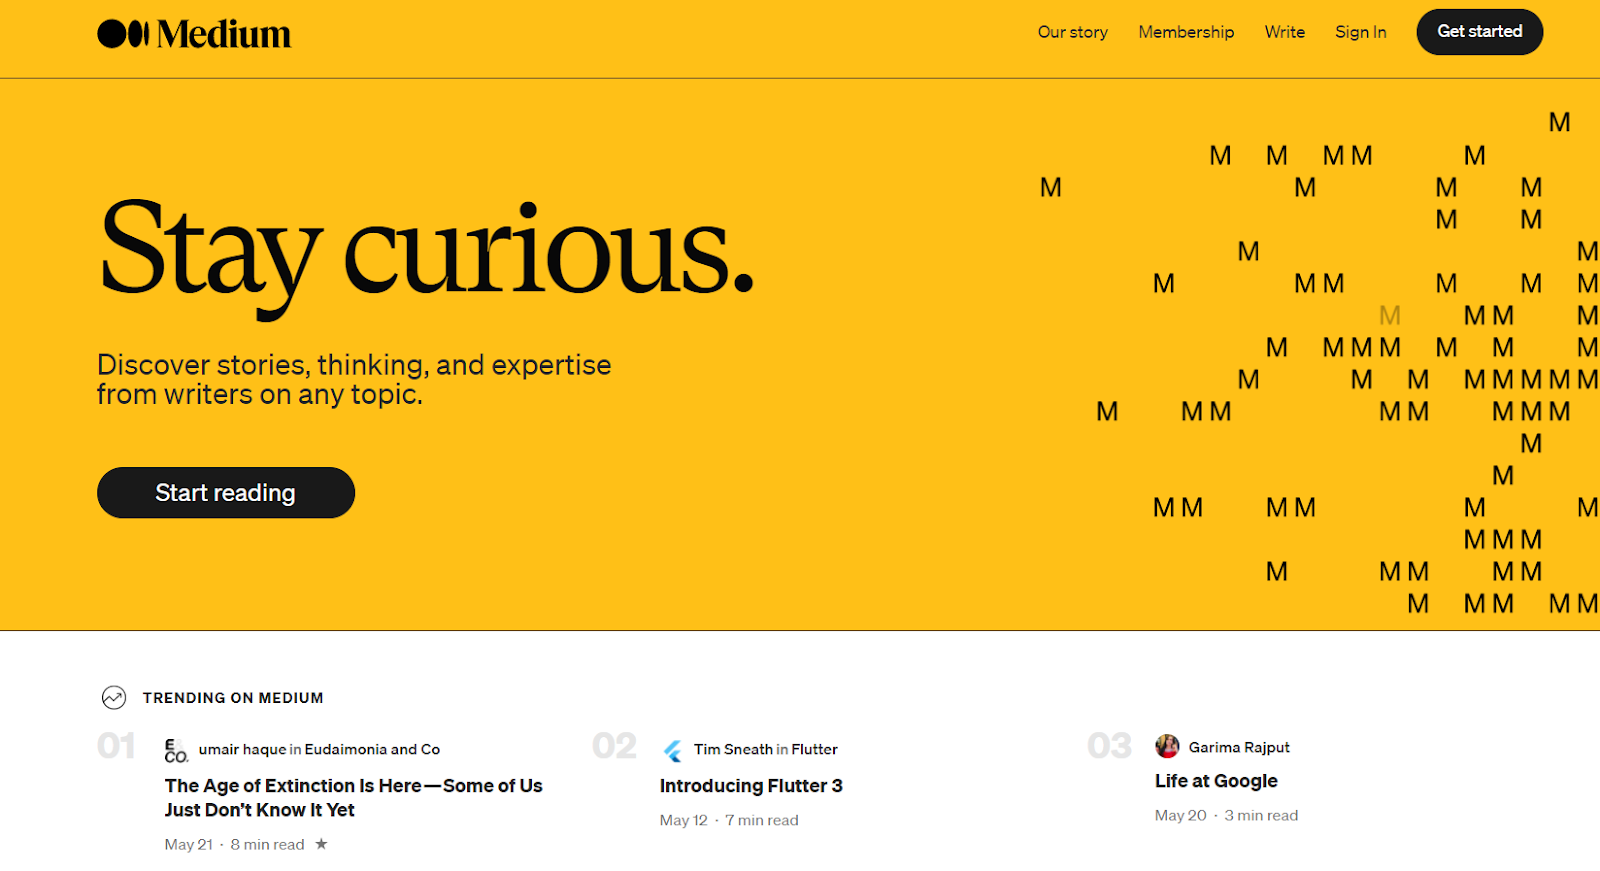Click Garima Rajput's avatar
1600x871 pixels.
[x=1167, y=746]
